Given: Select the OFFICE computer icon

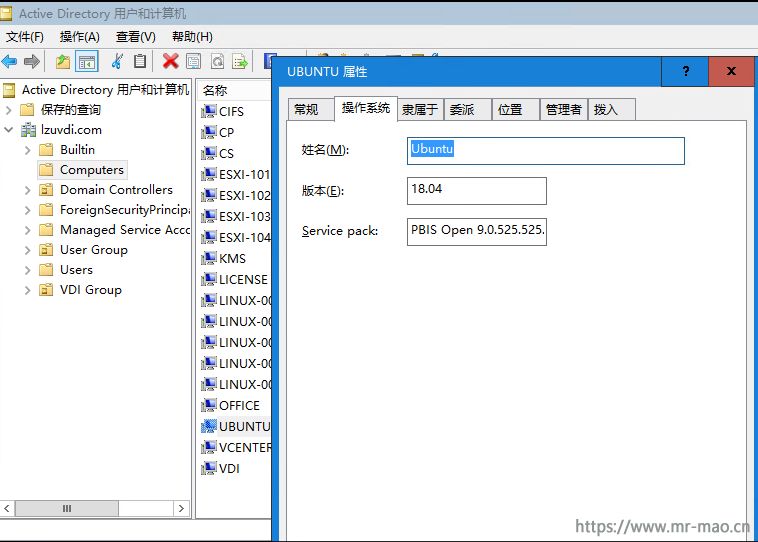Looking at the screenshot, I should tap(208, 405).
